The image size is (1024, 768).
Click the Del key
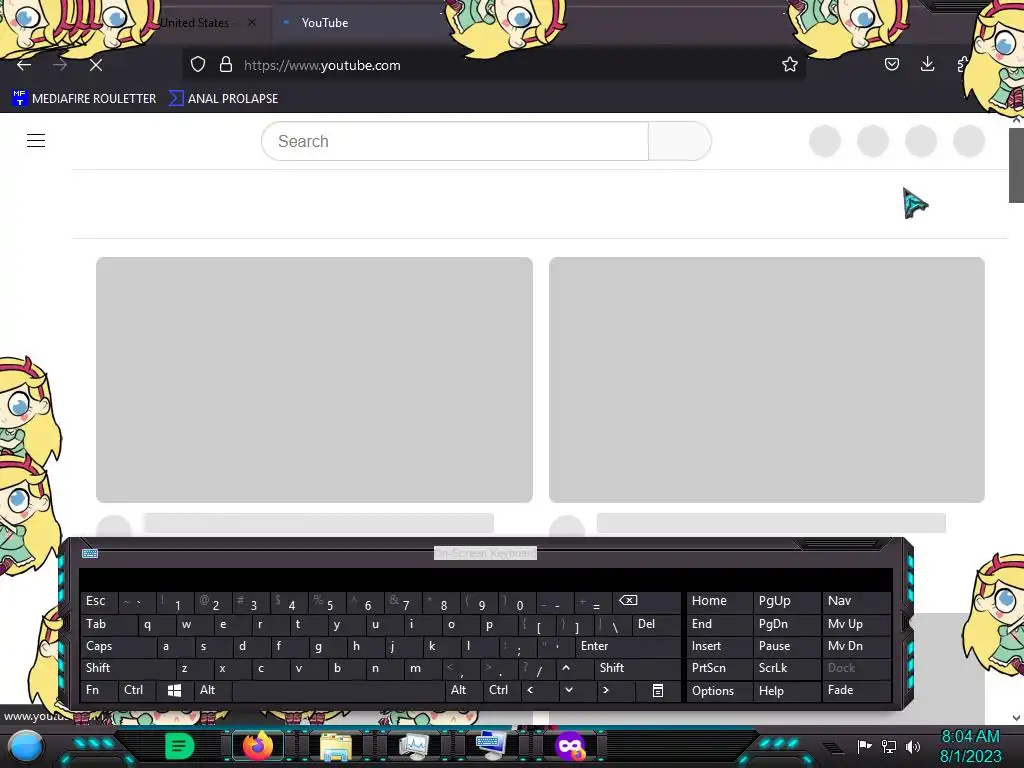[656, 624]
